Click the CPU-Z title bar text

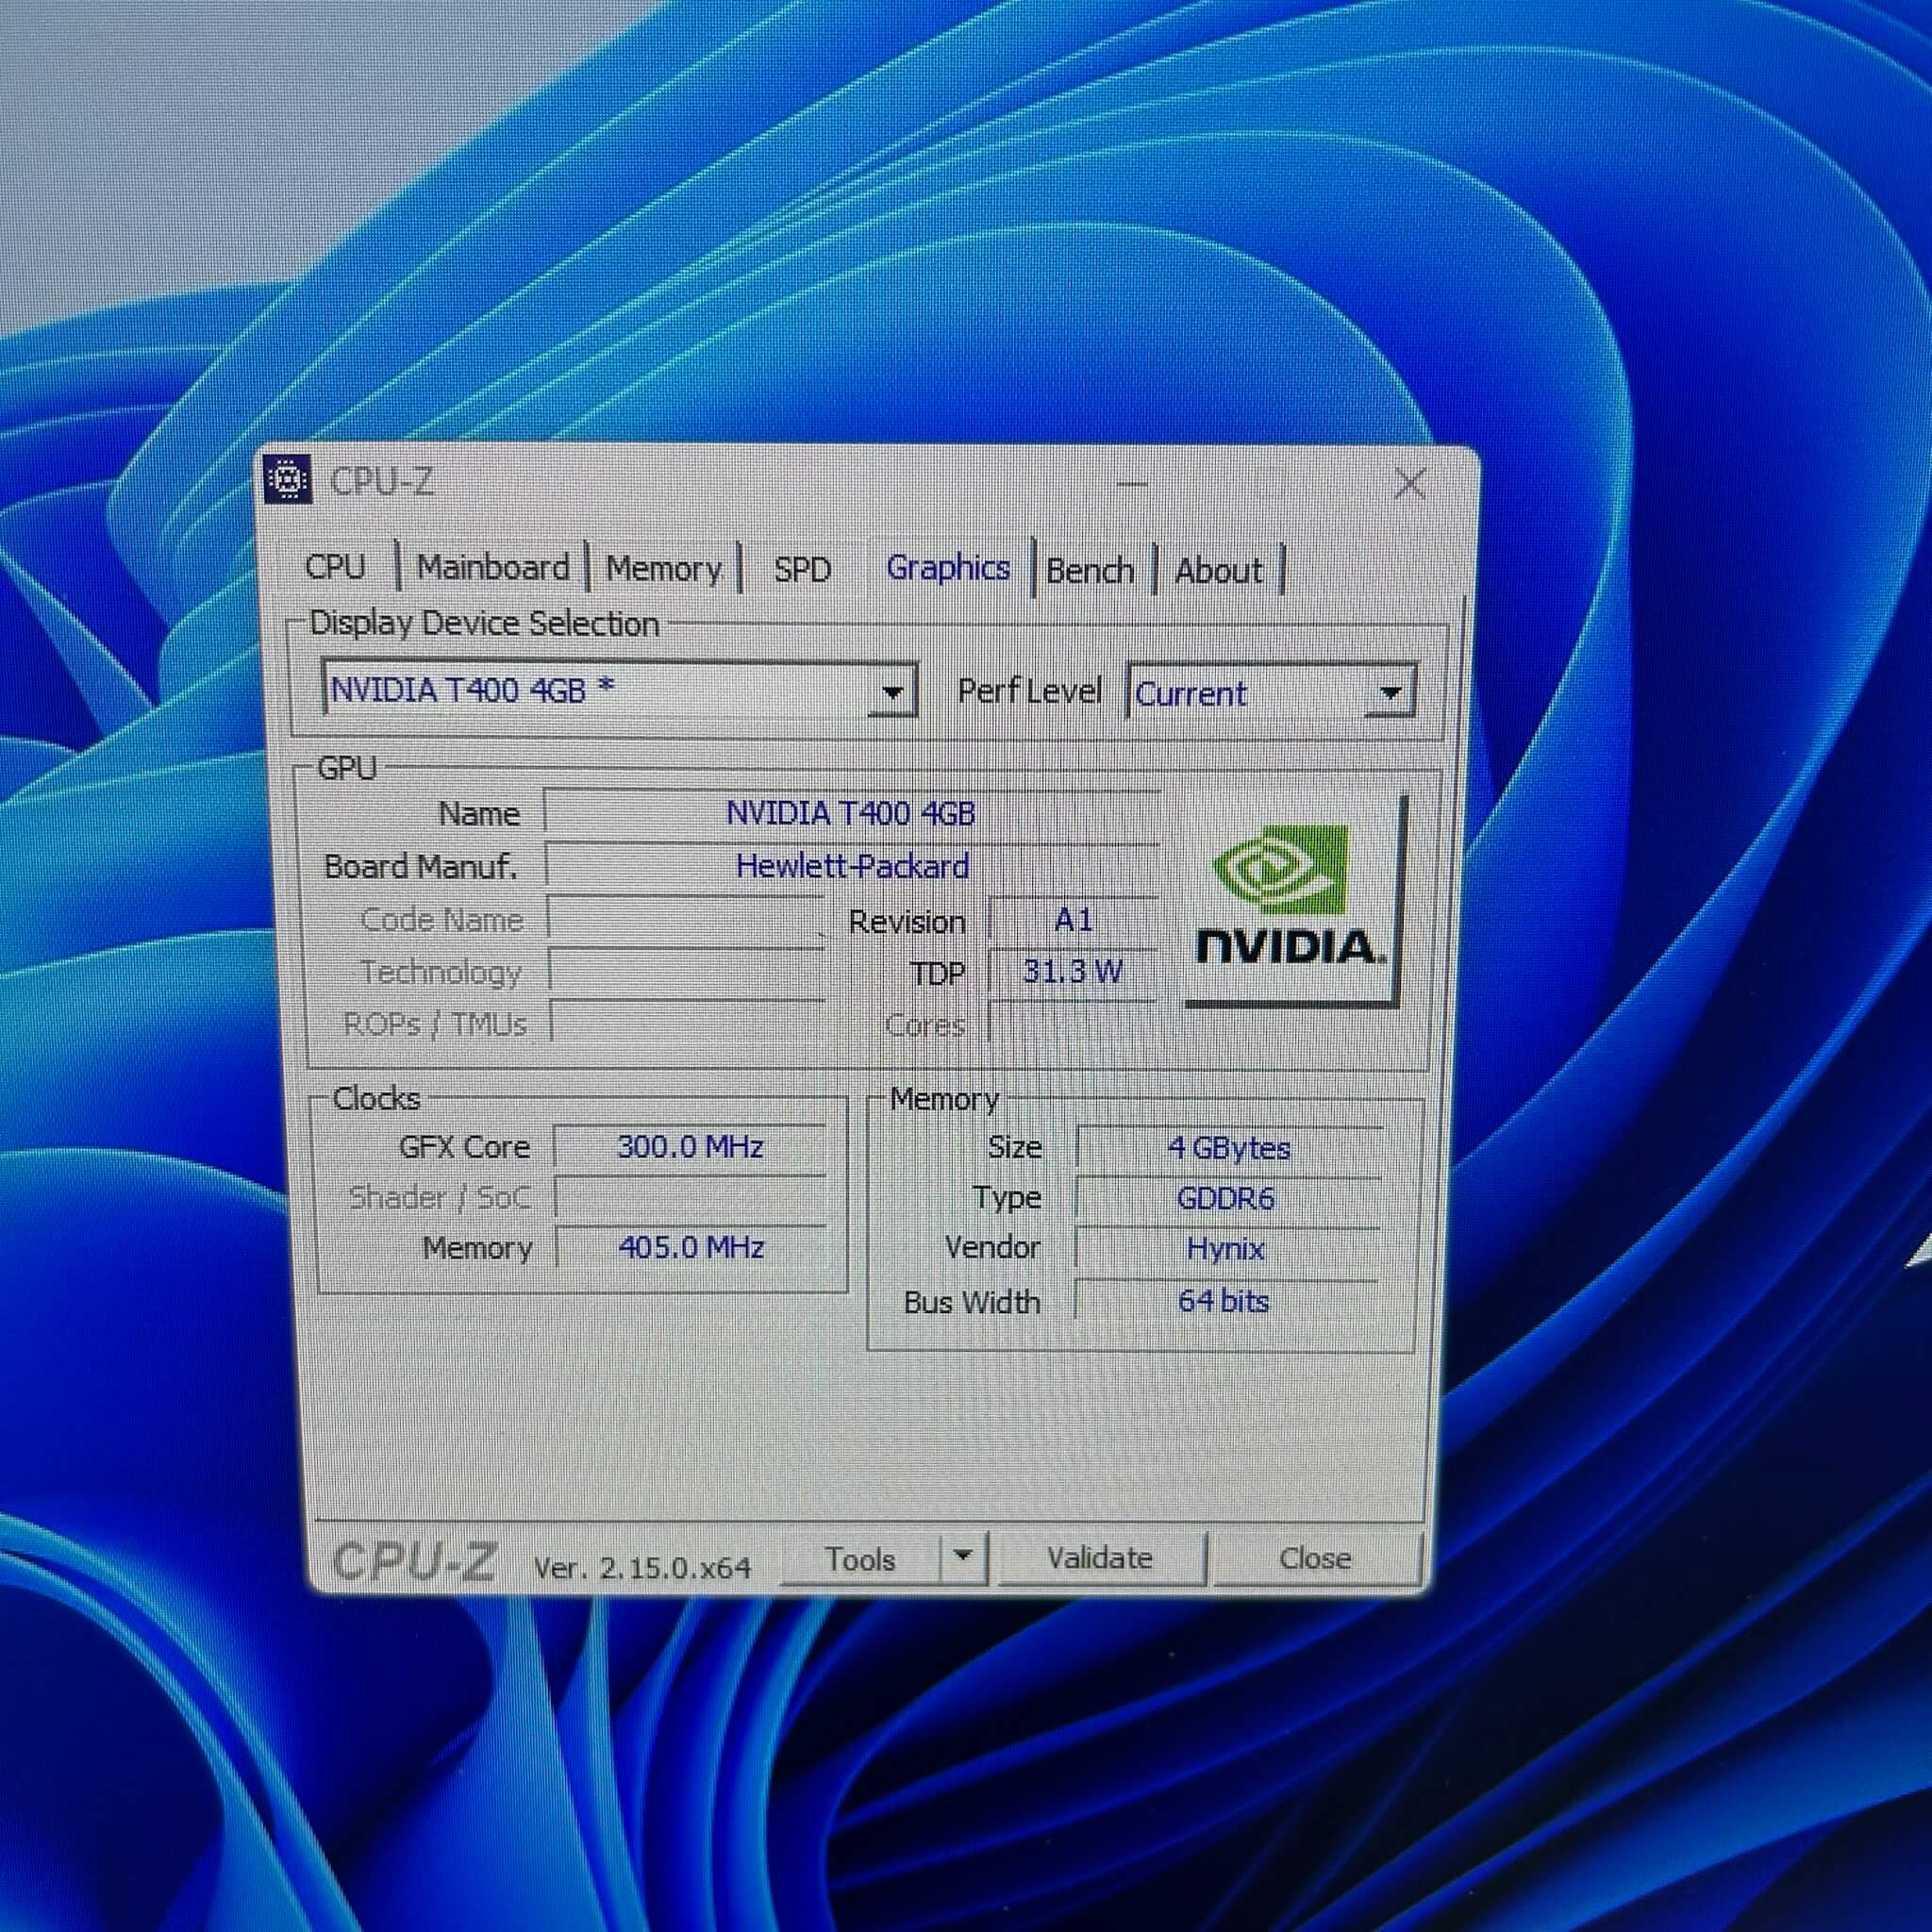382,481
